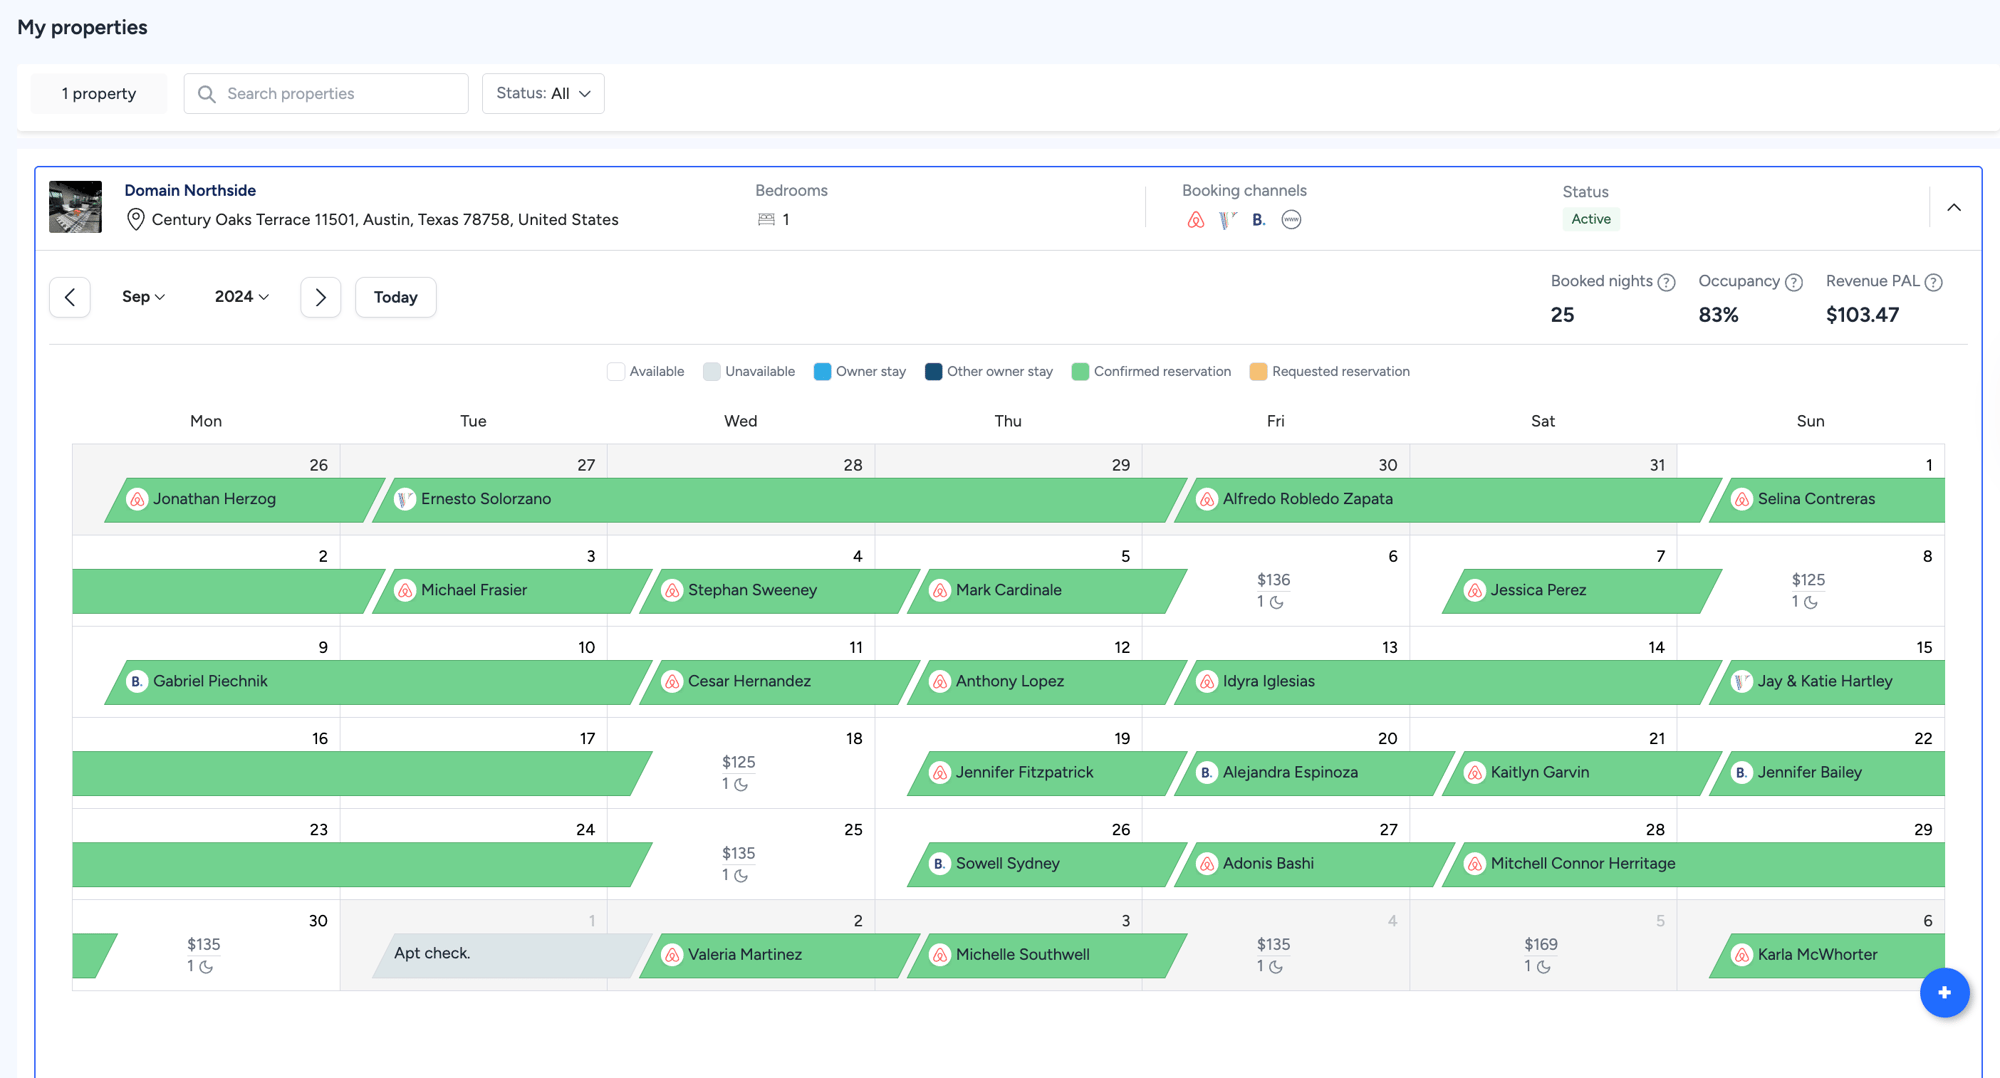Click the Airbnb booking channel icon
The image size is (2000, 1078).
click(1195, 220)
